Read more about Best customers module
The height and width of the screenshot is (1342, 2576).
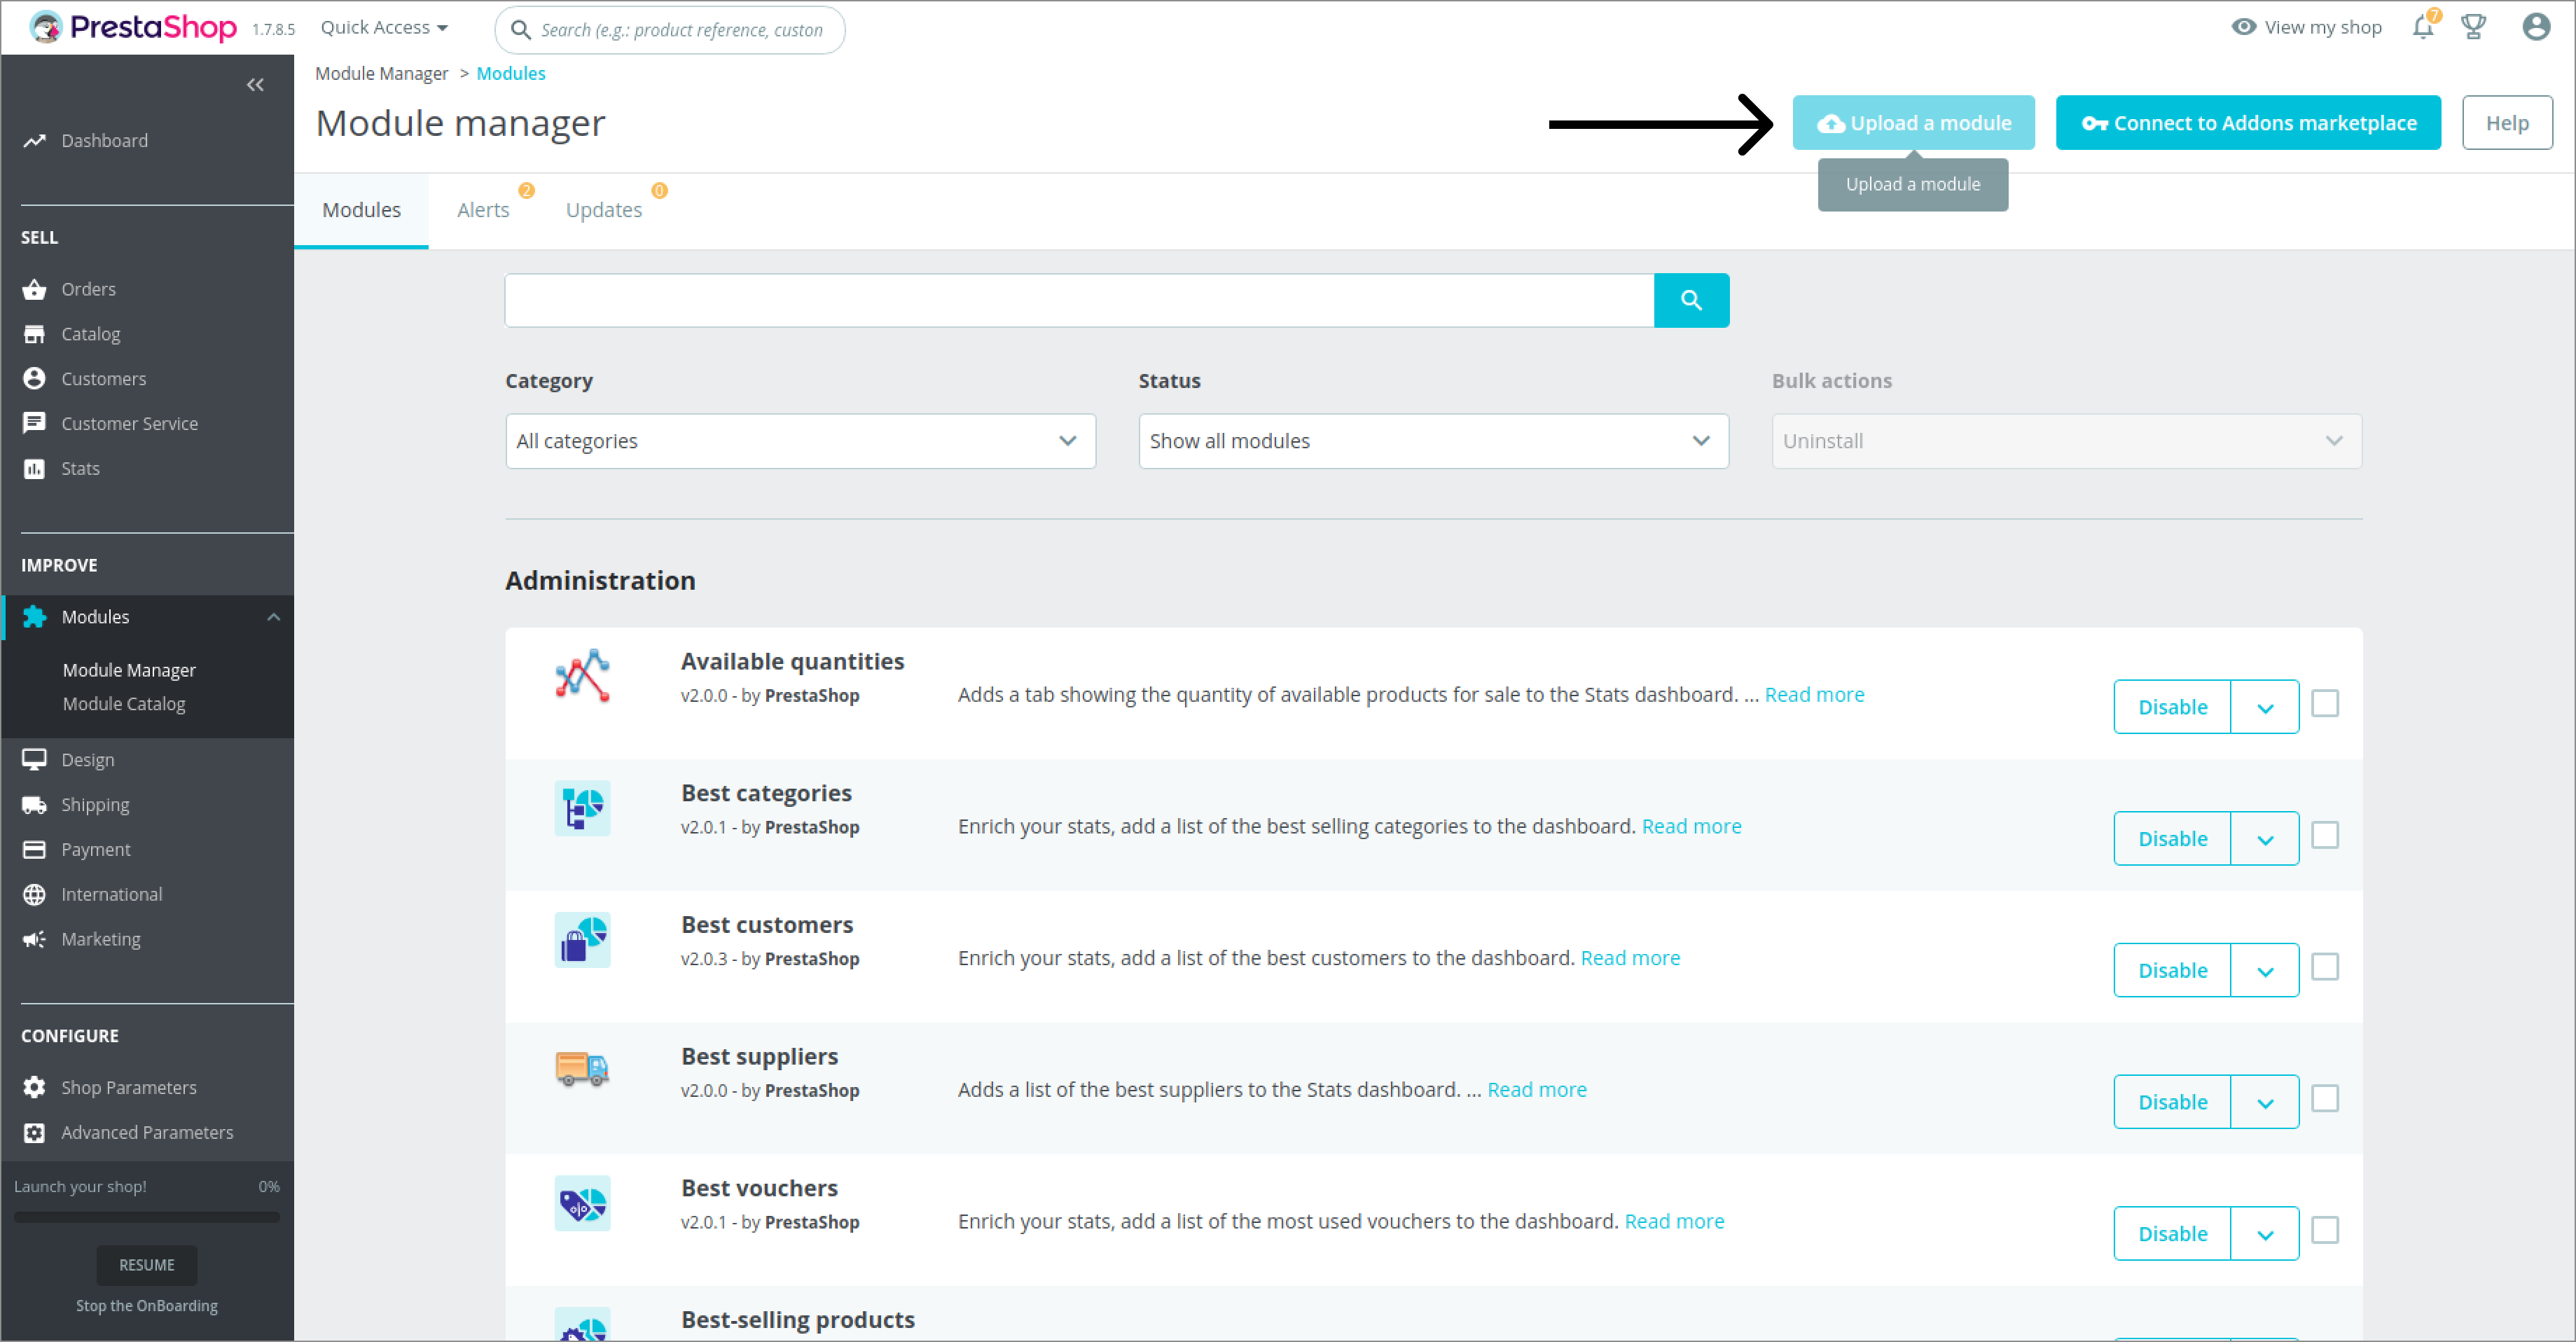coord(1629,957)
